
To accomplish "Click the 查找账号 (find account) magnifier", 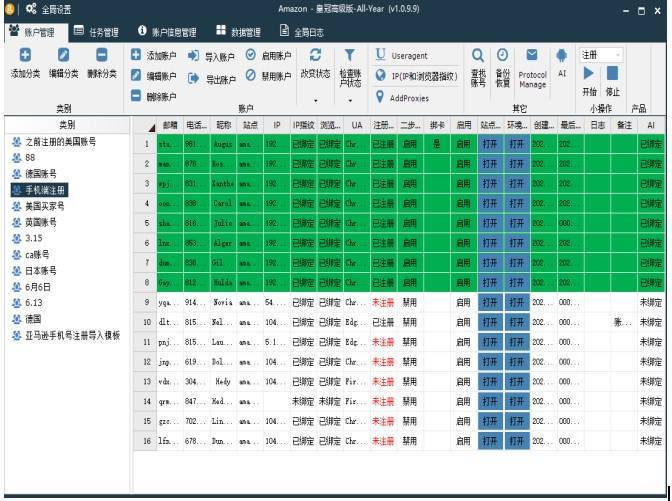I will click(x=478, y=55).
